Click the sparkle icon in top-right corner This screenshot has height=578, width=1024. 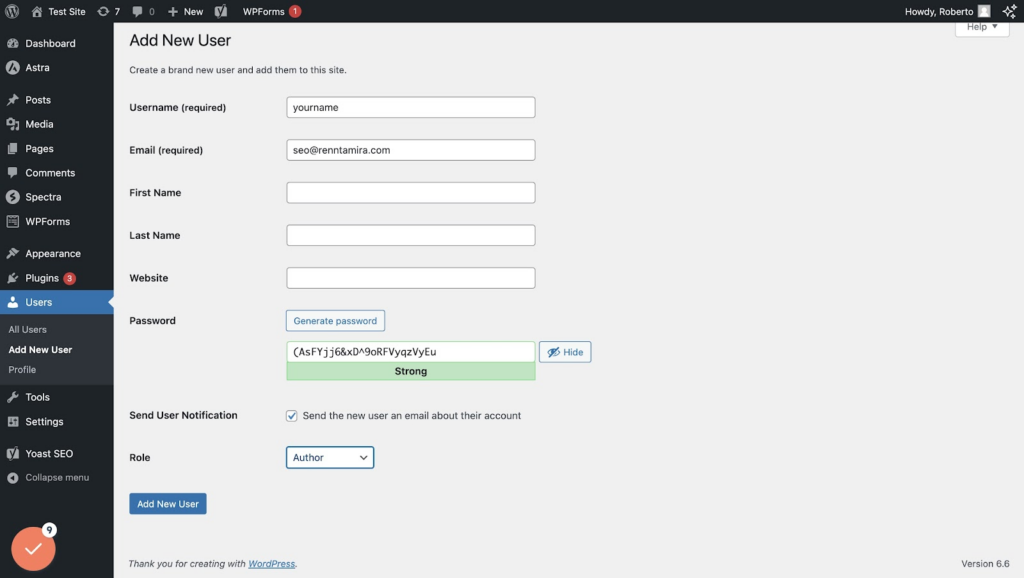click(x=1009, y=11)
